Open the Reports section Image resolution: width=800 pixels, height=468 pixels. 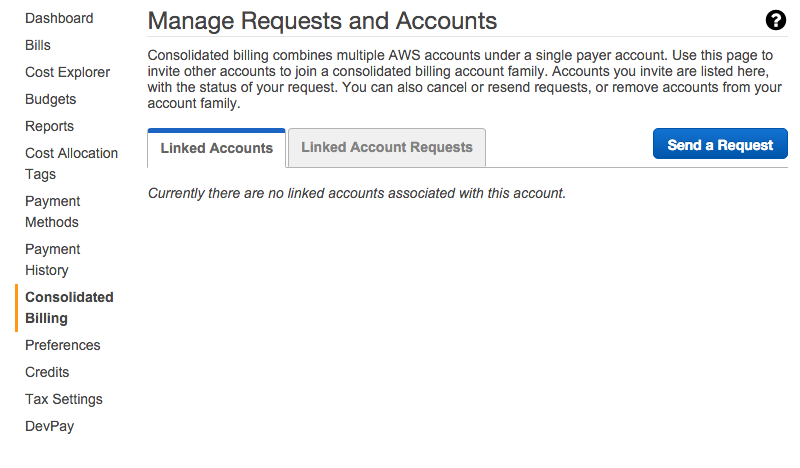tap(49, 127)
